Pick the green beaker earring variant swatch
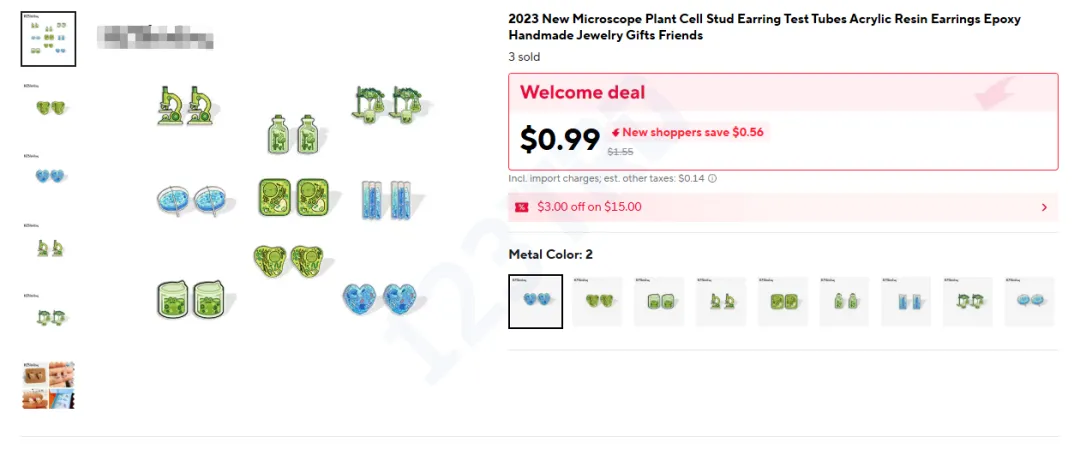 [659, 301]
